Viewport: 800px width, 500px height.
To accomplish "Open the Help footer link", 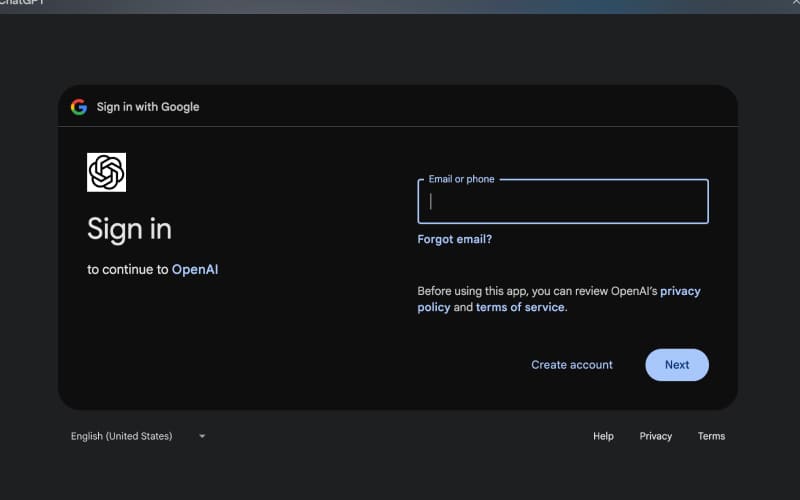I will point(603,436).
